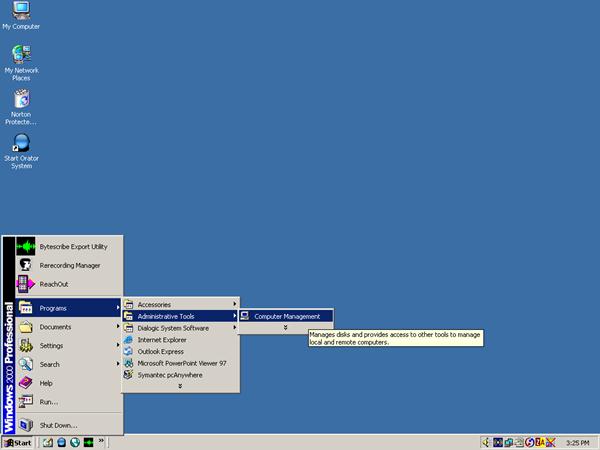The image size is (600, 450).
Task: Open Computer Management
Action: tap(286, 316)
